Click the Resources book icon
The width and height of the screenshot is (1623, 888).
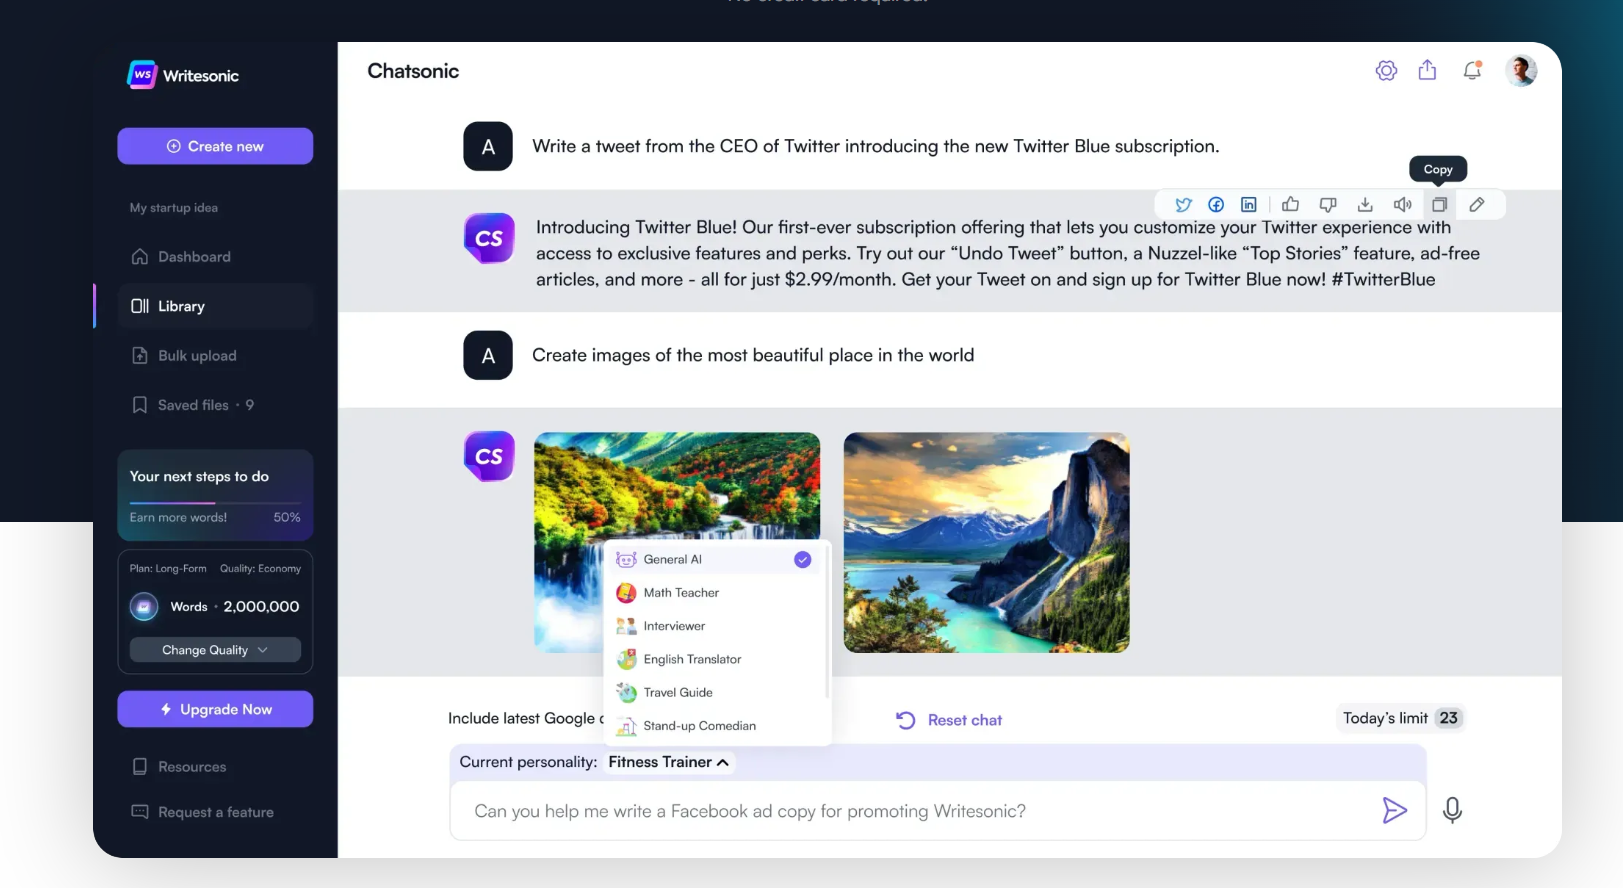140,767
